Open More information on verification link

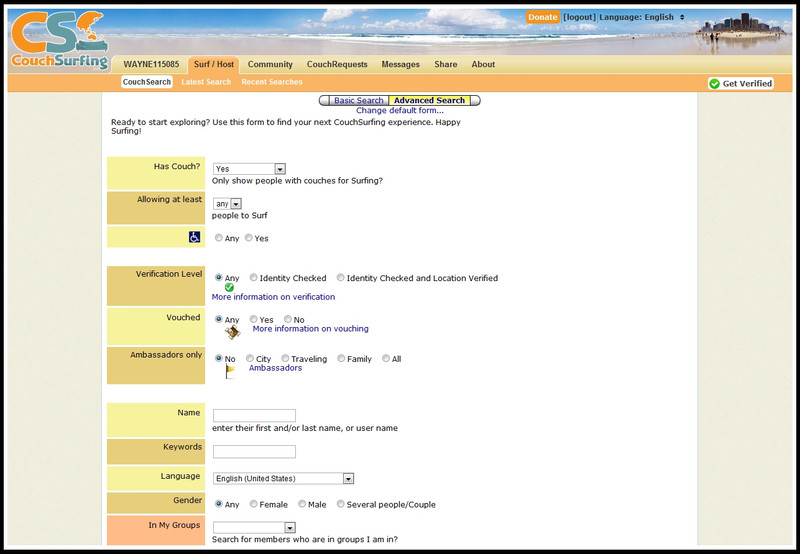pos(273,297)
